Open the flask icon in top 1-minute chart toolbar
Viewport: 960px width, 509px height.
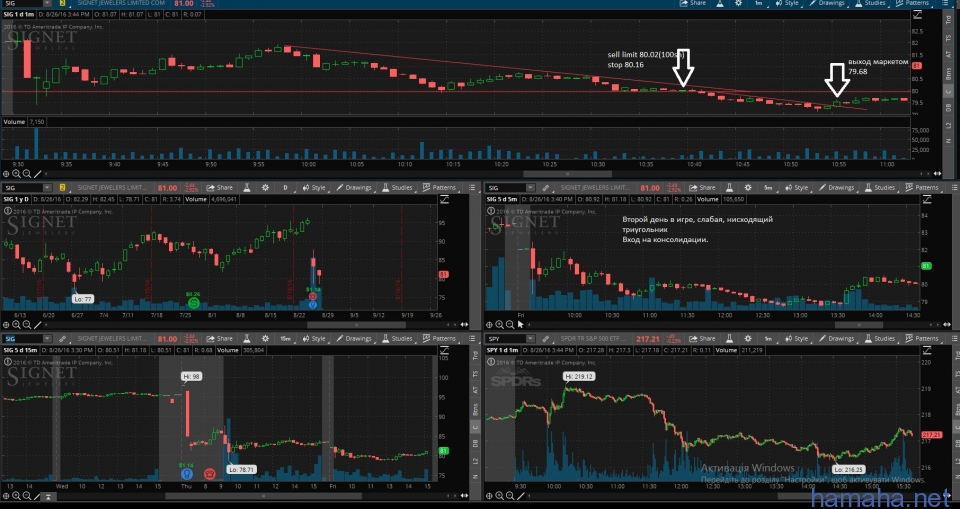coord(721,3)
